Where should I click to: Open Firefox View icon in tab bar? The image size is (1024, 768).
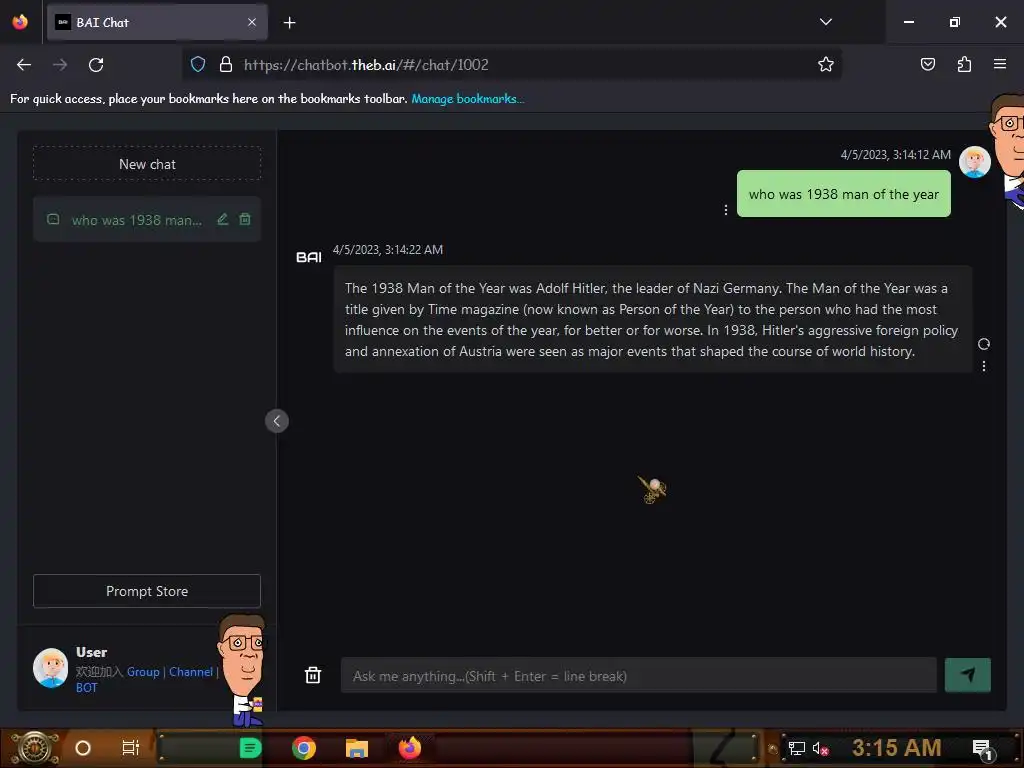pos(20,22)
